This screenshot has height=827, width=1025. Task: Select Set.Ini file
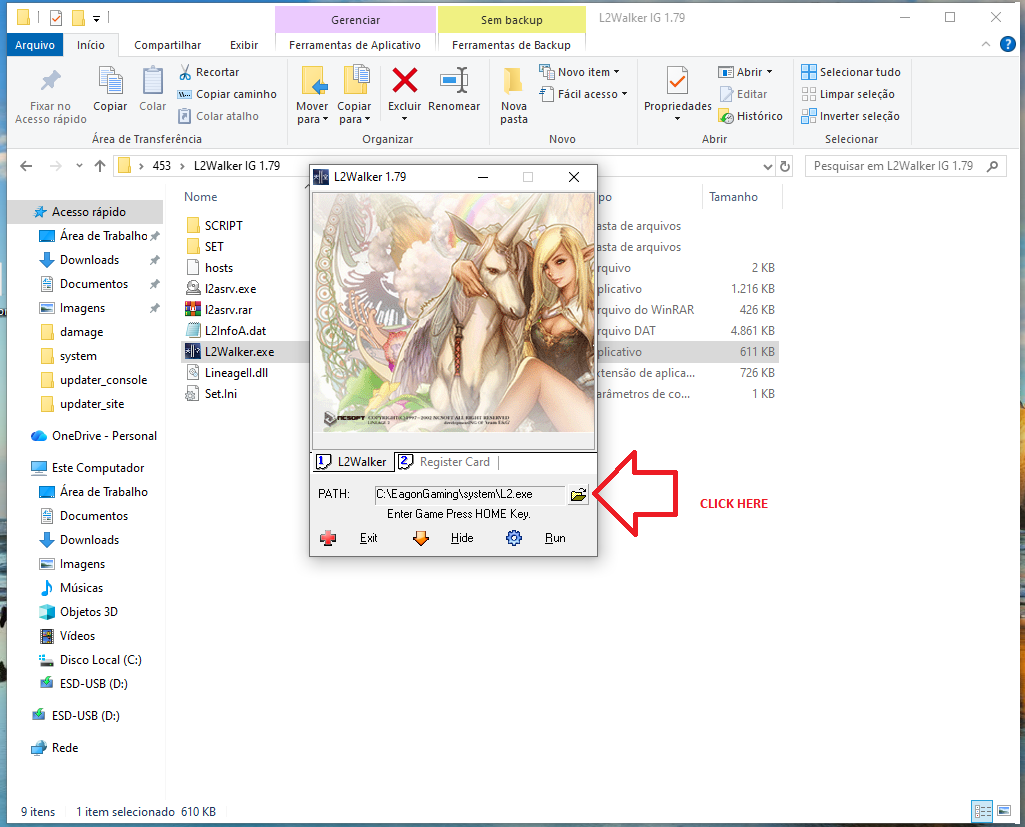tap(220, 394)
